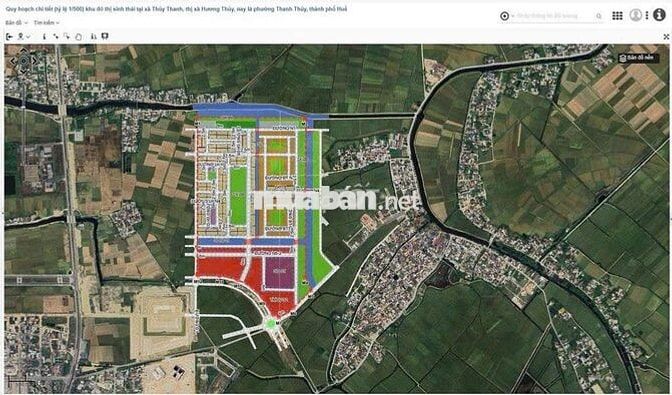Viewport: 672px width, 395px height.
Task: Open the vertical three-dot options menu
Action: tap(647, 15)
